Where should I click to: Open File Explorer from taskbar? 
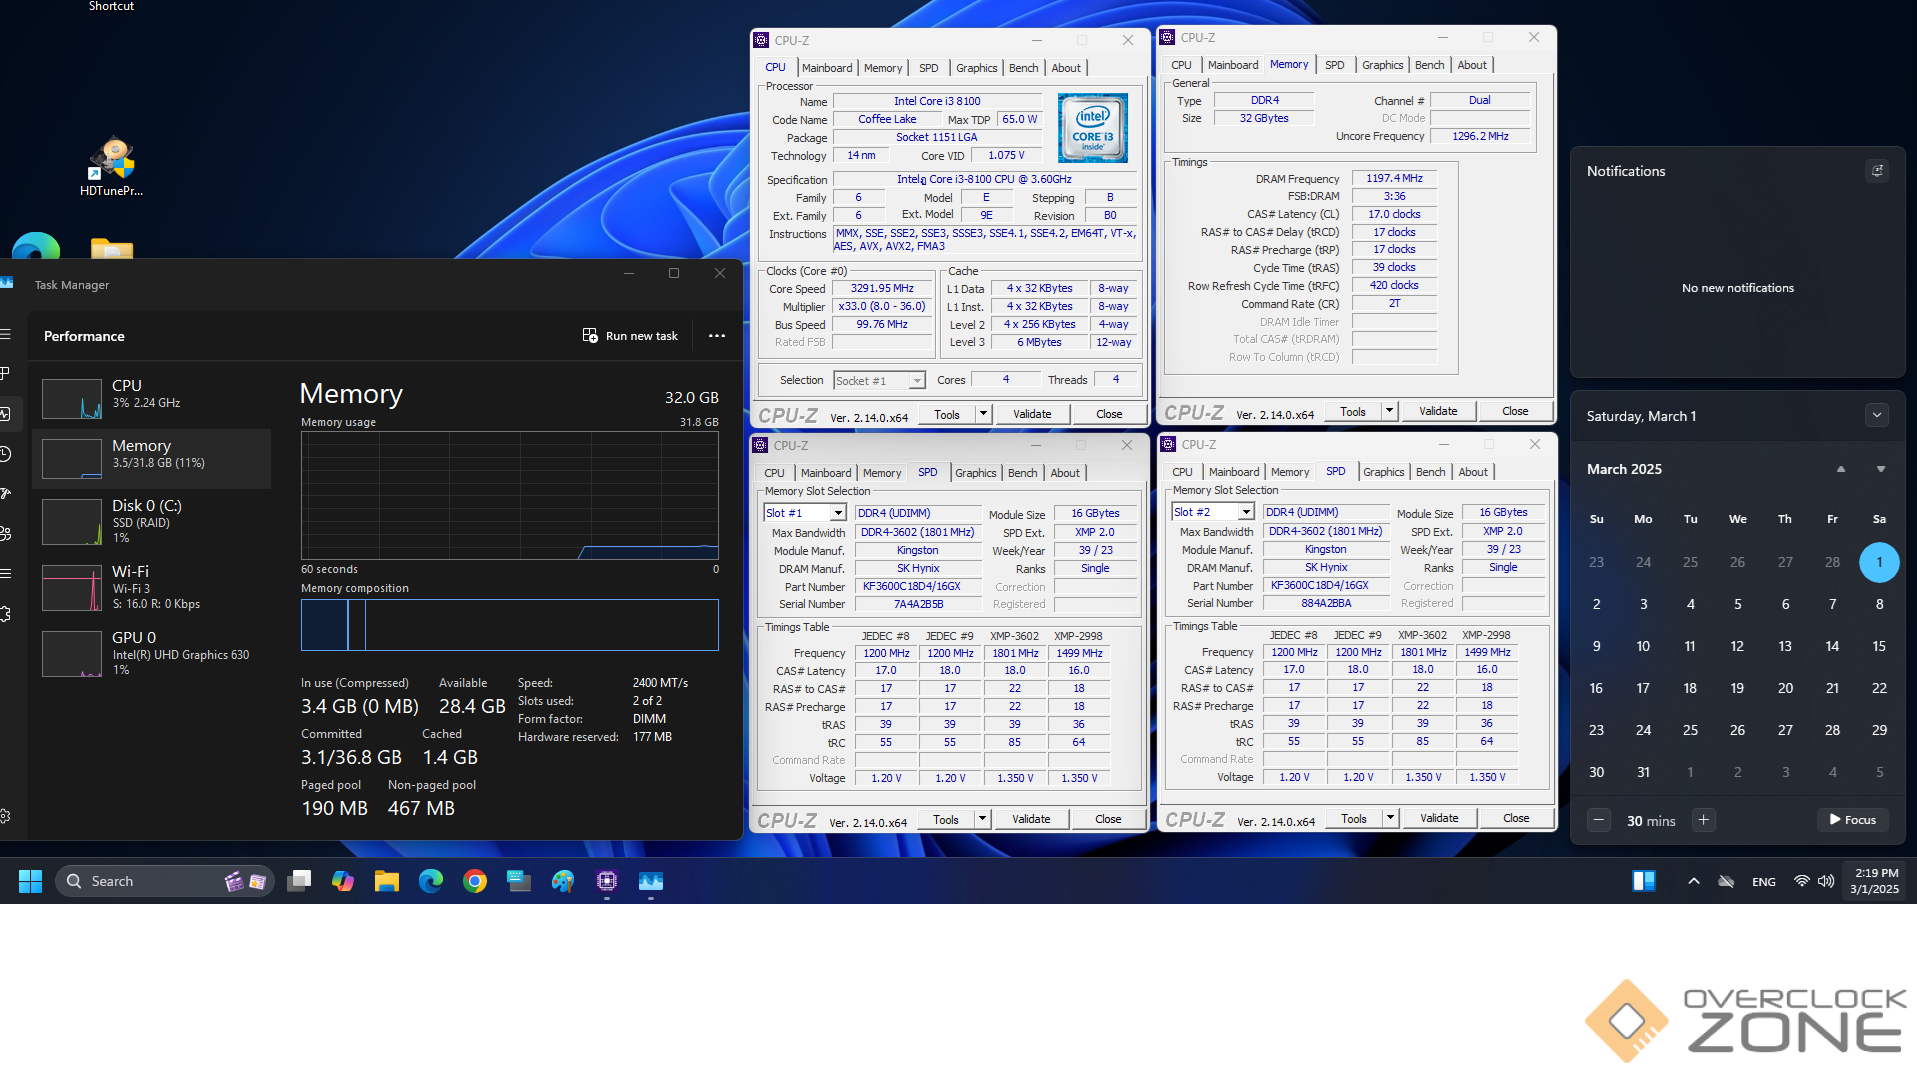pos(387,881)
